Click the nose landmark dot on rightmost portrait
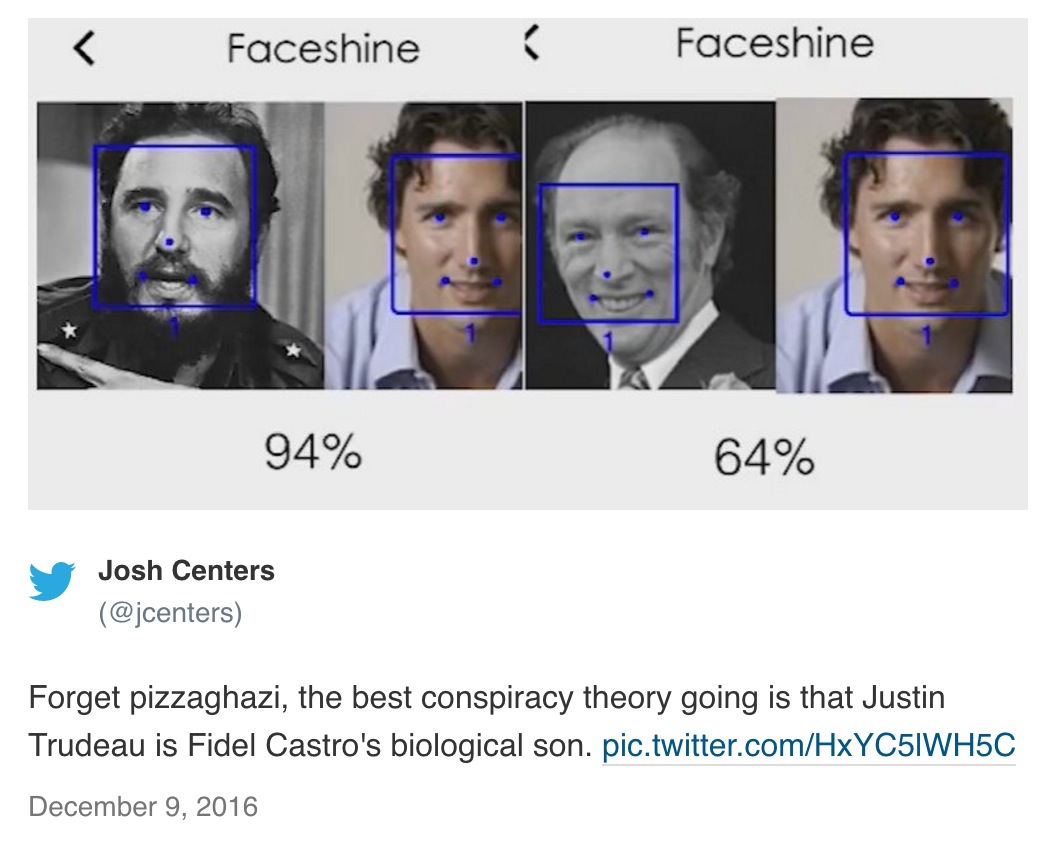 (930, 261)
